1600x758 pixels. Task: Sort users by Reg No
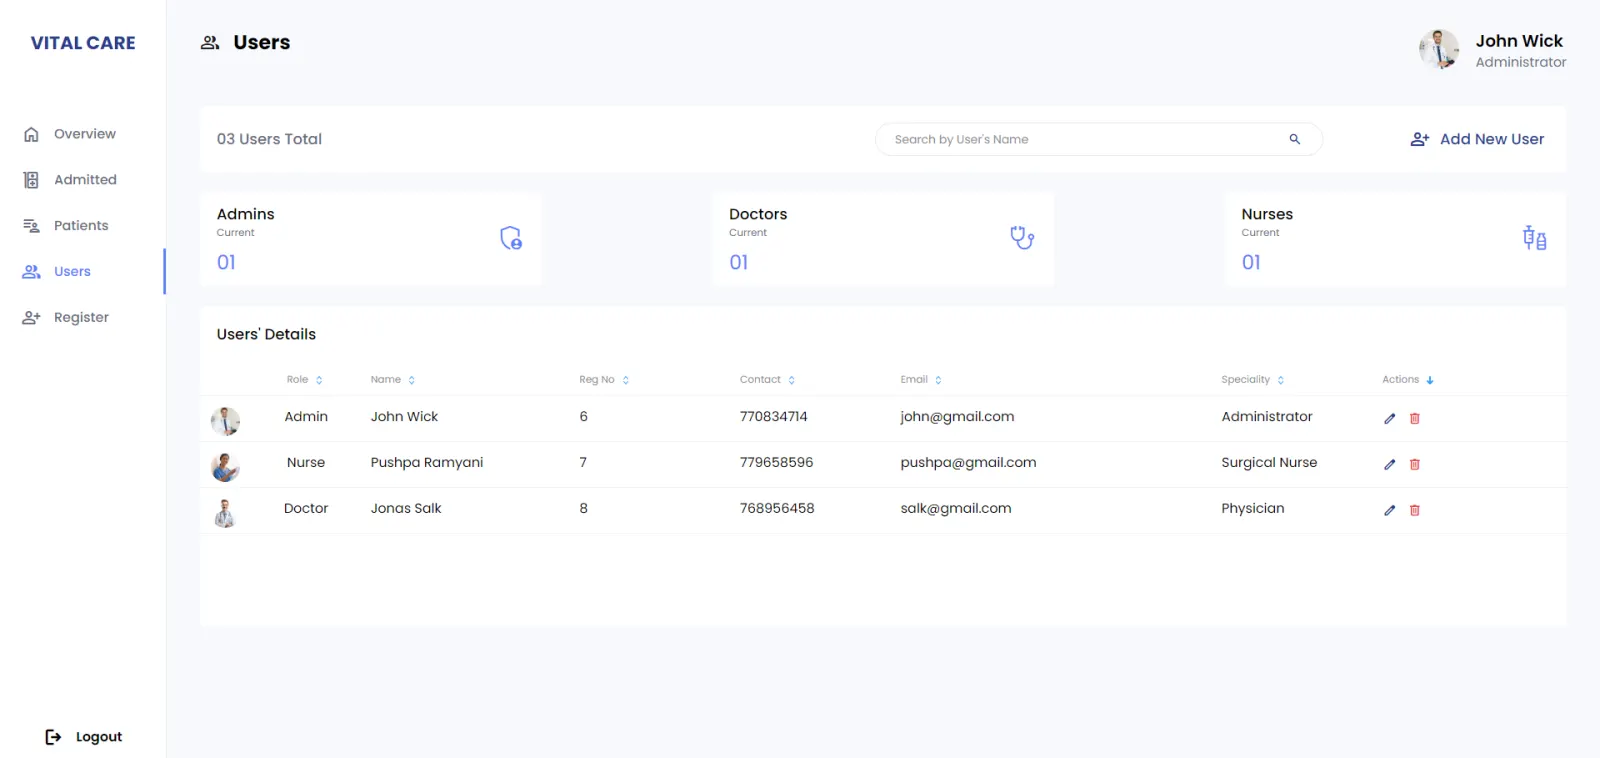click(604, 380)
